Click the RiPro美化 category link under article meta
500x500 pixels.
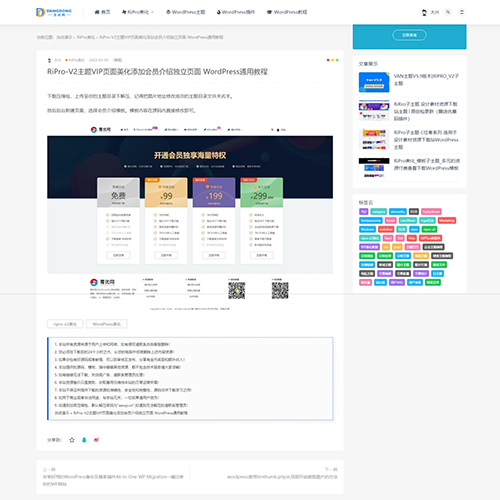[x=76, y=60]
